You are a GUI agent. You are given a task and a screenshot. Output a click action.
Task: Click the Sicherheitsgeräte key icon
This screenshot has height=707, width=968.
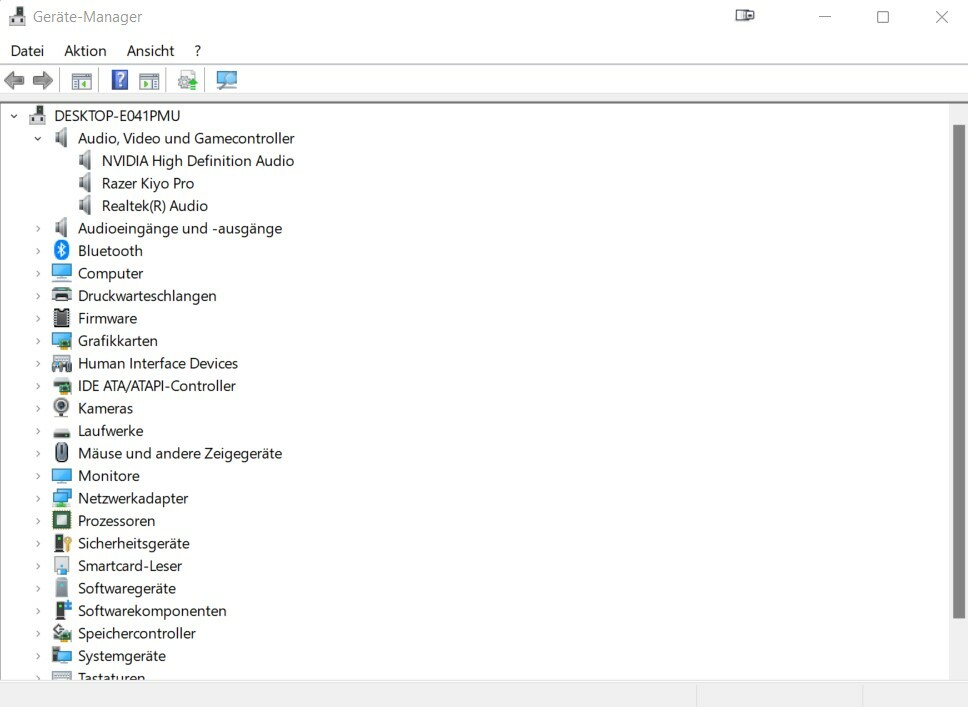click(62, 543)
